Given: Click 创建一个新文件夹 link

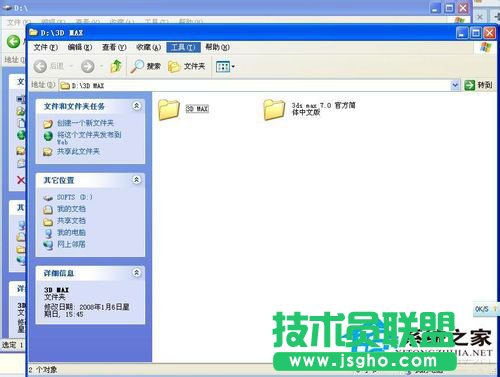Looking at the screenshot, I should point(85,123).
